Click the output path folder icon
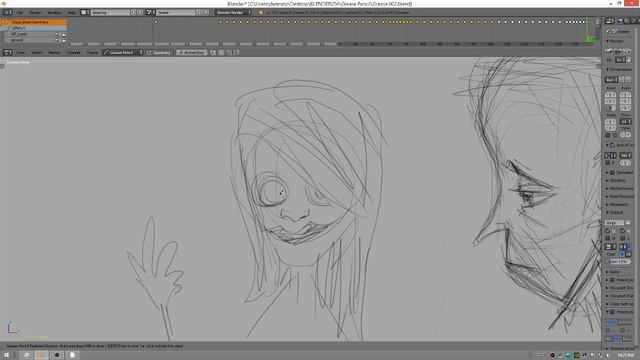This screenshot has height=360, width=640. pyautogui.click(x=628, y=223)
